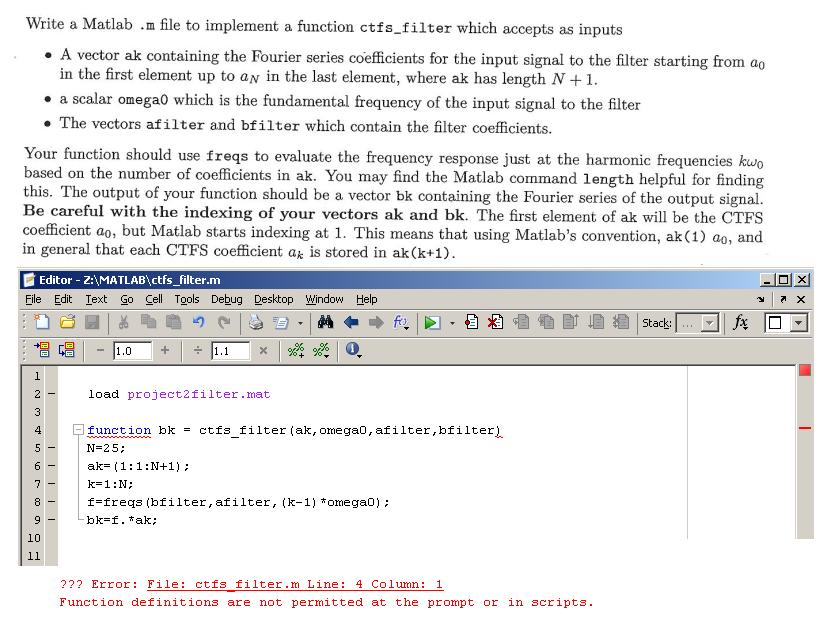Image resolution: width=819 pixels, height=621 pixels.
Task: Open the Desktop menu
Action: point(274,299)
